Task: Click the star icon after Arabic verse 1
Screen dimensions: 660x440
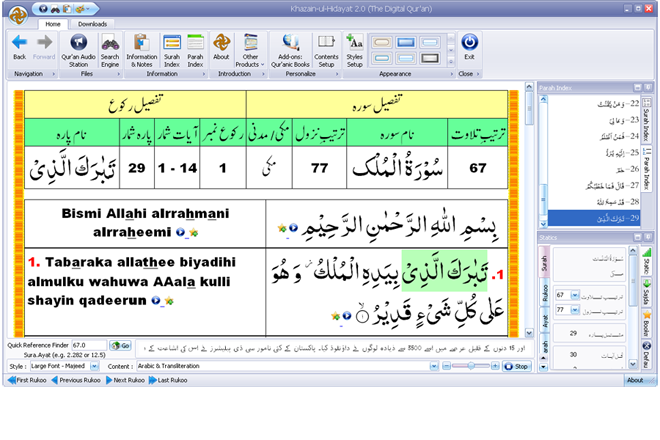Action: point(335,315)
